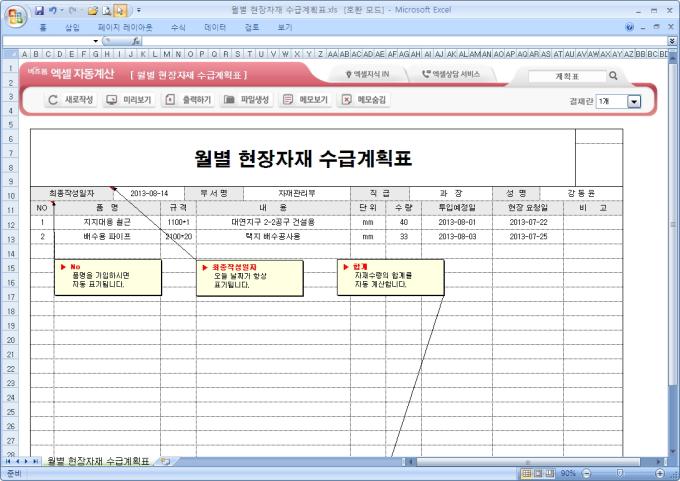Viewport: 680px width, 481px height.
Task: Click the Excel Help question mark icon
Action: pos(629,27)
